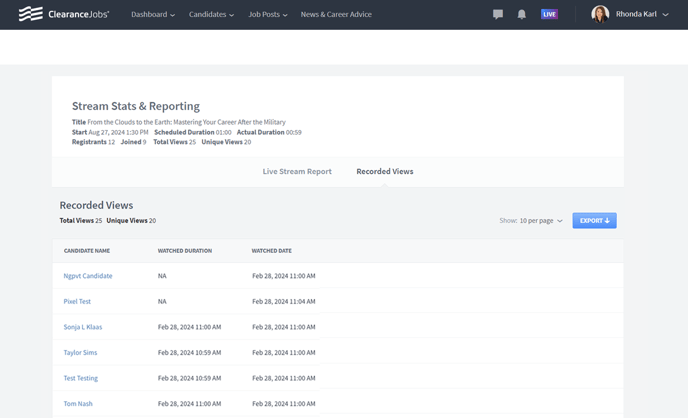The height and width of the screenshot is (418, 688).
Task: Select the Recorded Views tab
Action: pyautogui.click(x=385, y=172)
